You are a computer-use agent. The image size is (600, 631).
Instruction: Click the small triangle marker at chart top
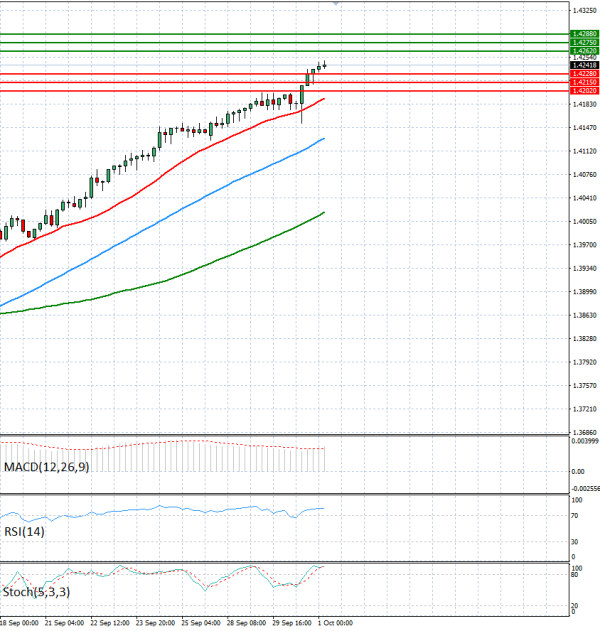(336, 3)
